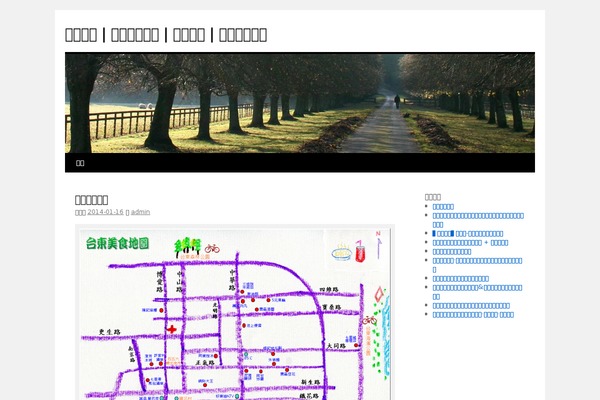Open the sidebar link containing a plus sign
Screen dimensions: 600x400
pos(470,243)
